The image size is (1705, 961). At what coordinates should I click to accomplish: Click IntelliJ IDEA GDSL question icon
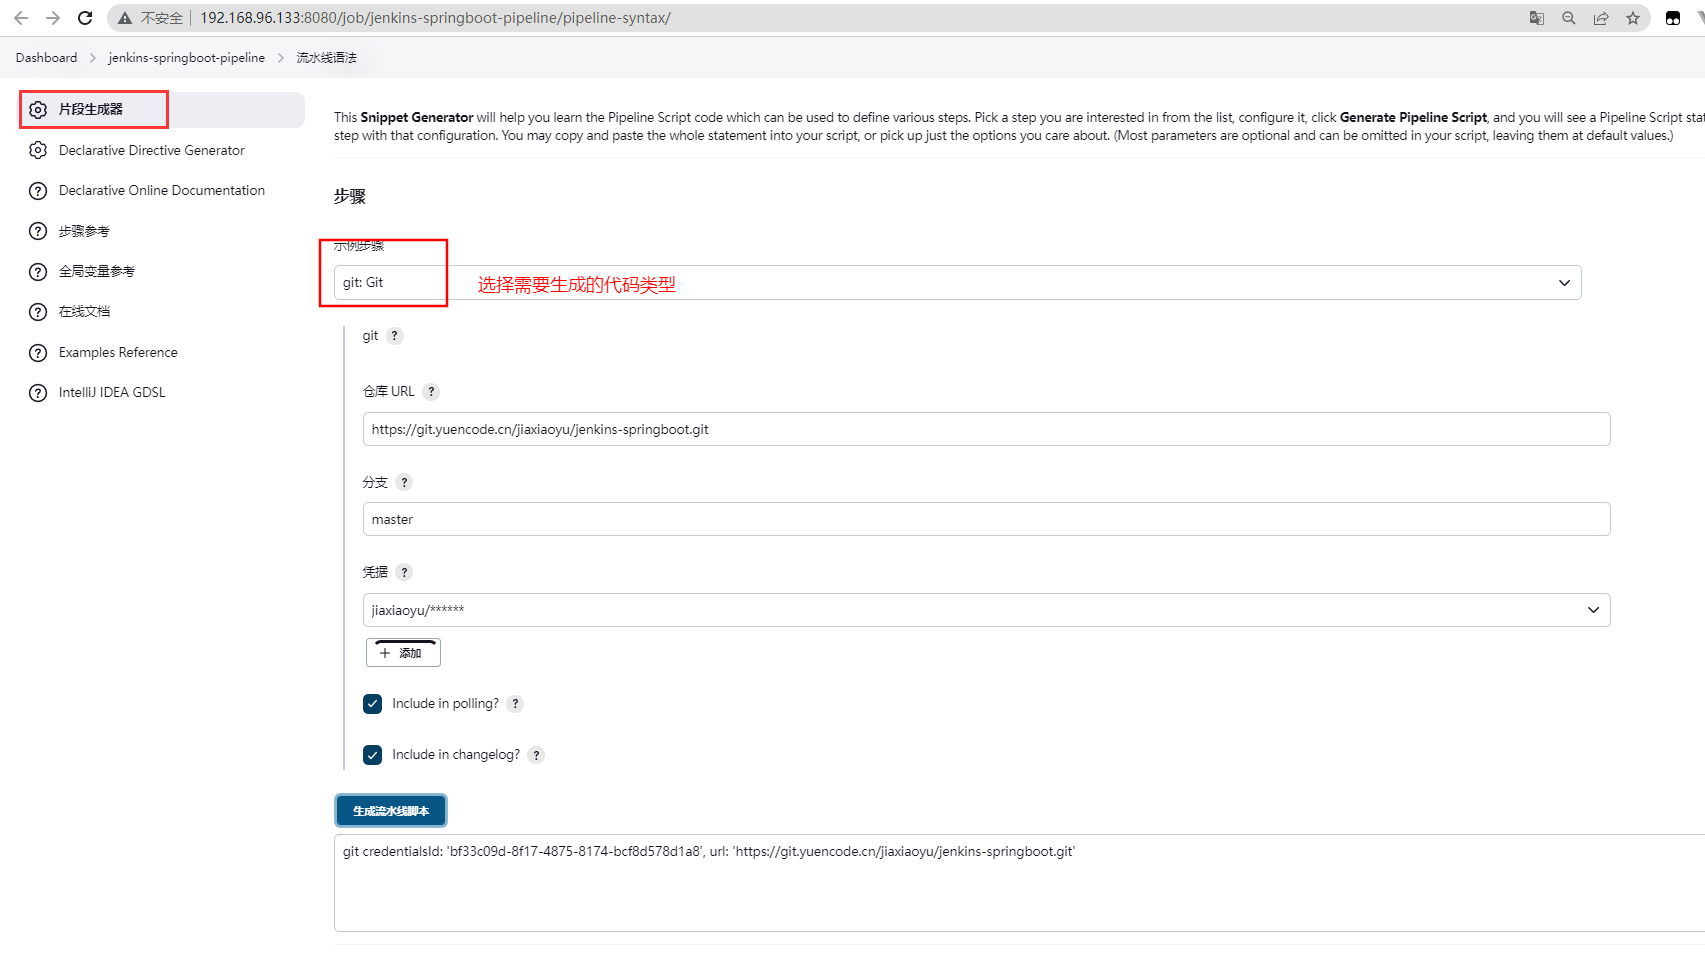click(38, 393)
